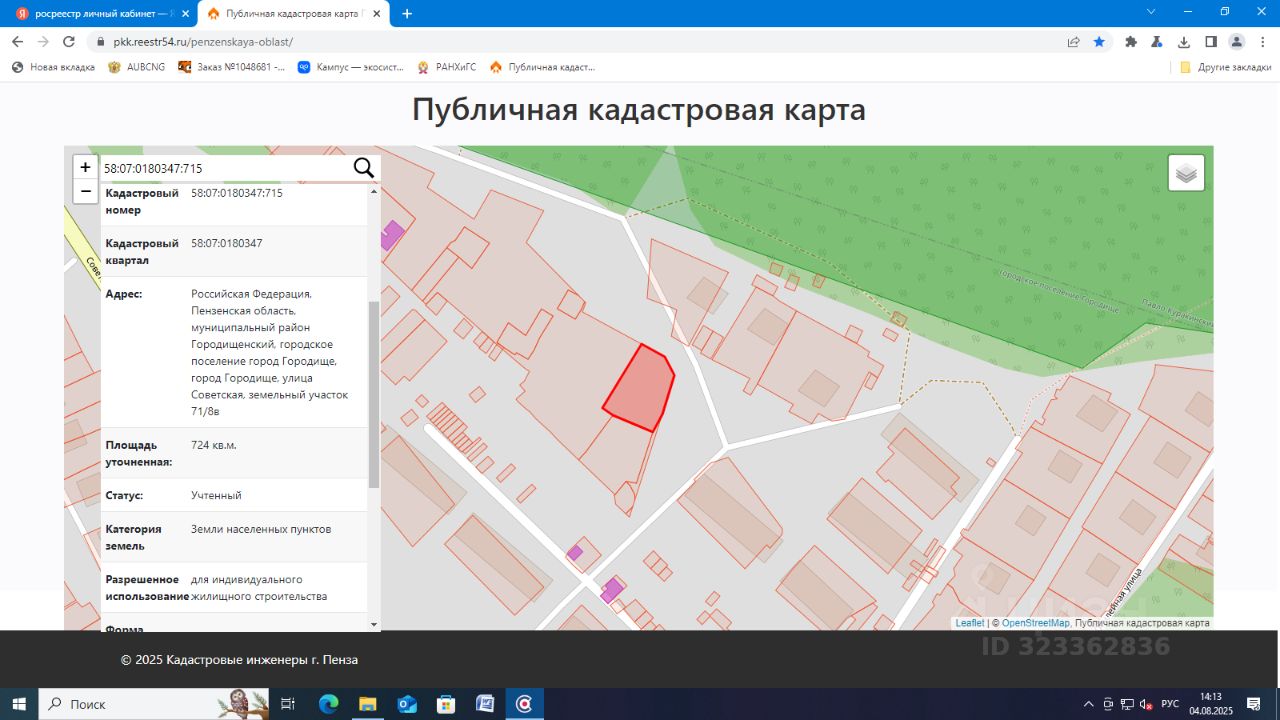Open Outlook from the taskbar
Image resolution: width=1280 pixels, height=720 pixels.
coord(407,704)
